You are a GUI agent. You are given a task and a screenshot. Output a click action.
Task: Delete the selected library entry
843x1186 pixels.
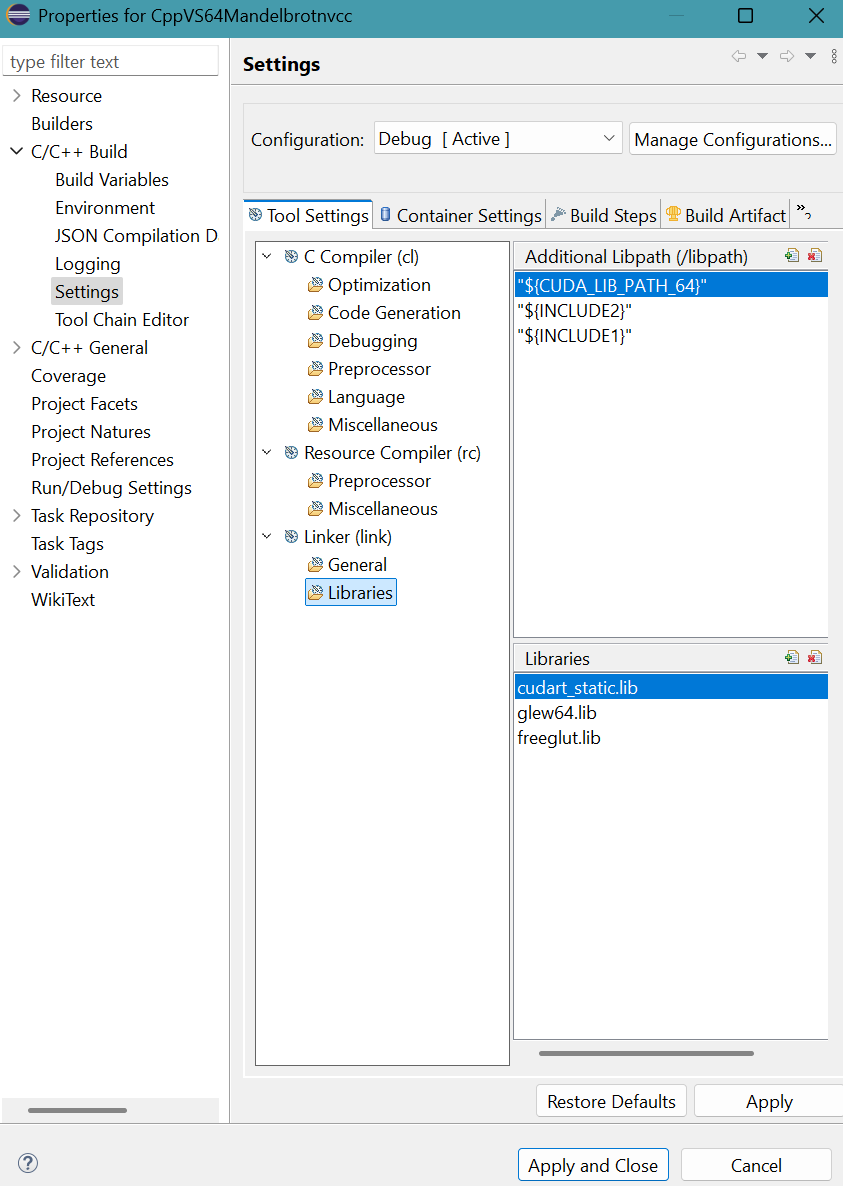tap(814, 657)
